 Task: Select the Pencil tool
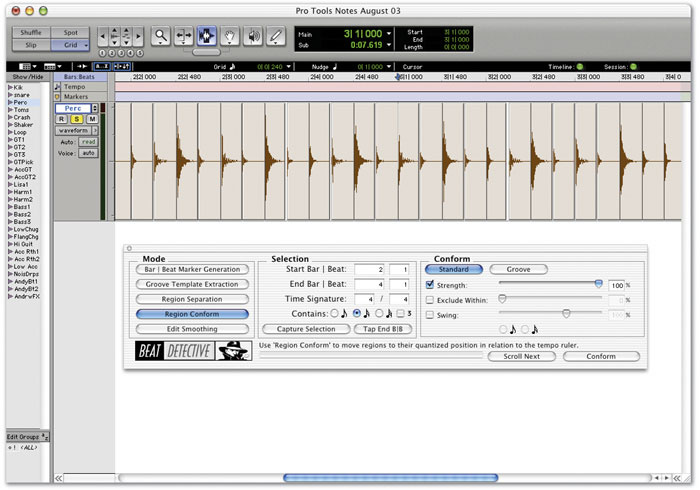[x=276, y=36]
